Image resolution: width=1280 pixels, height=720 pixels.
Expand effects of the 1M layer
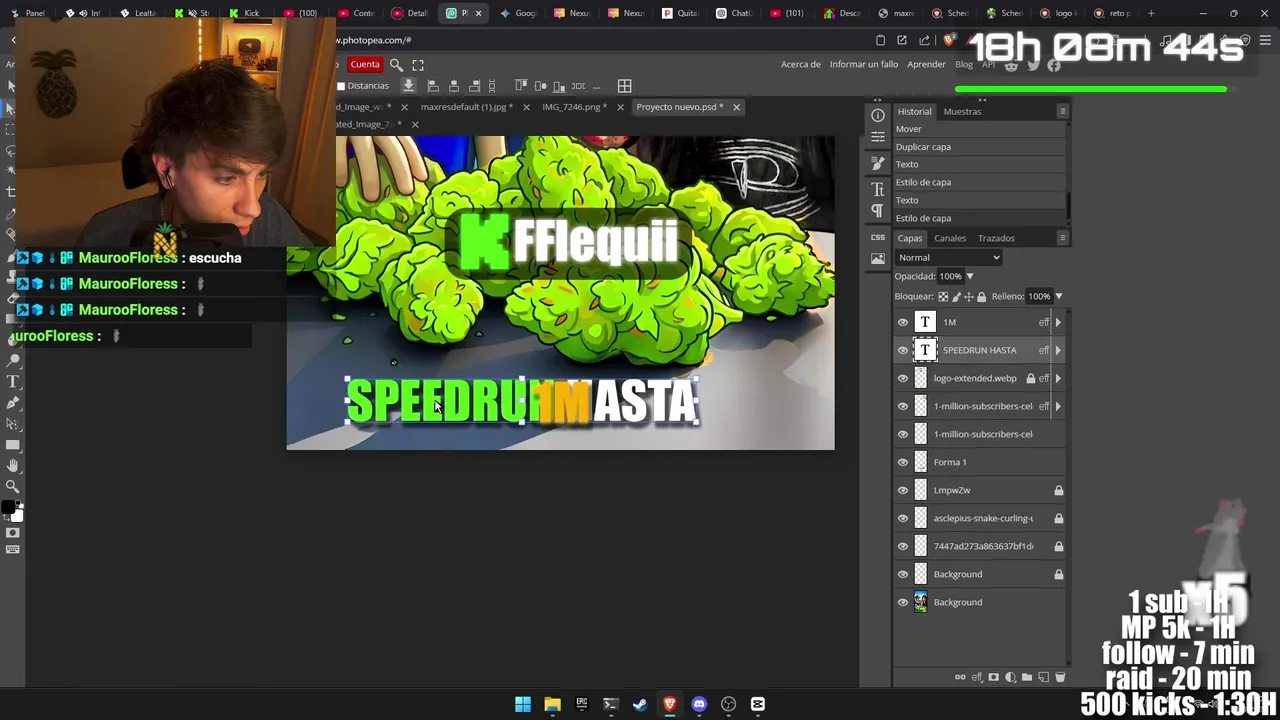tap(1058, 322)
